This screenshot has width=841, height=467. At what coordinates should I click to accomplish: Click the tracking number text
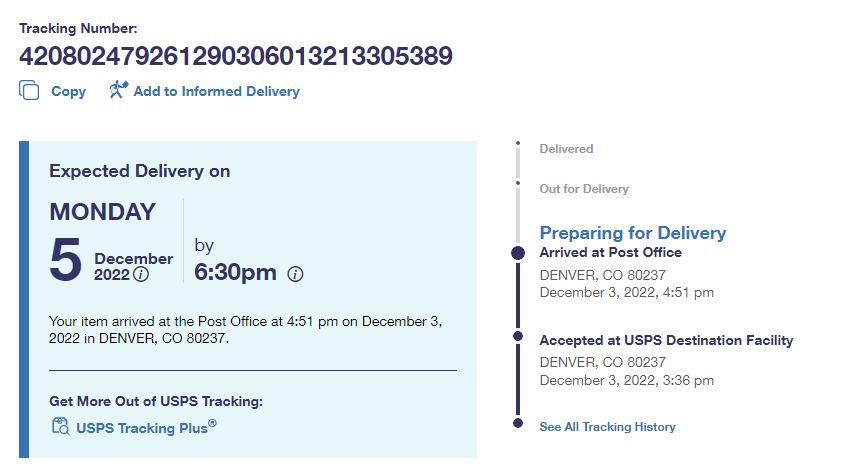pos(236,55)
